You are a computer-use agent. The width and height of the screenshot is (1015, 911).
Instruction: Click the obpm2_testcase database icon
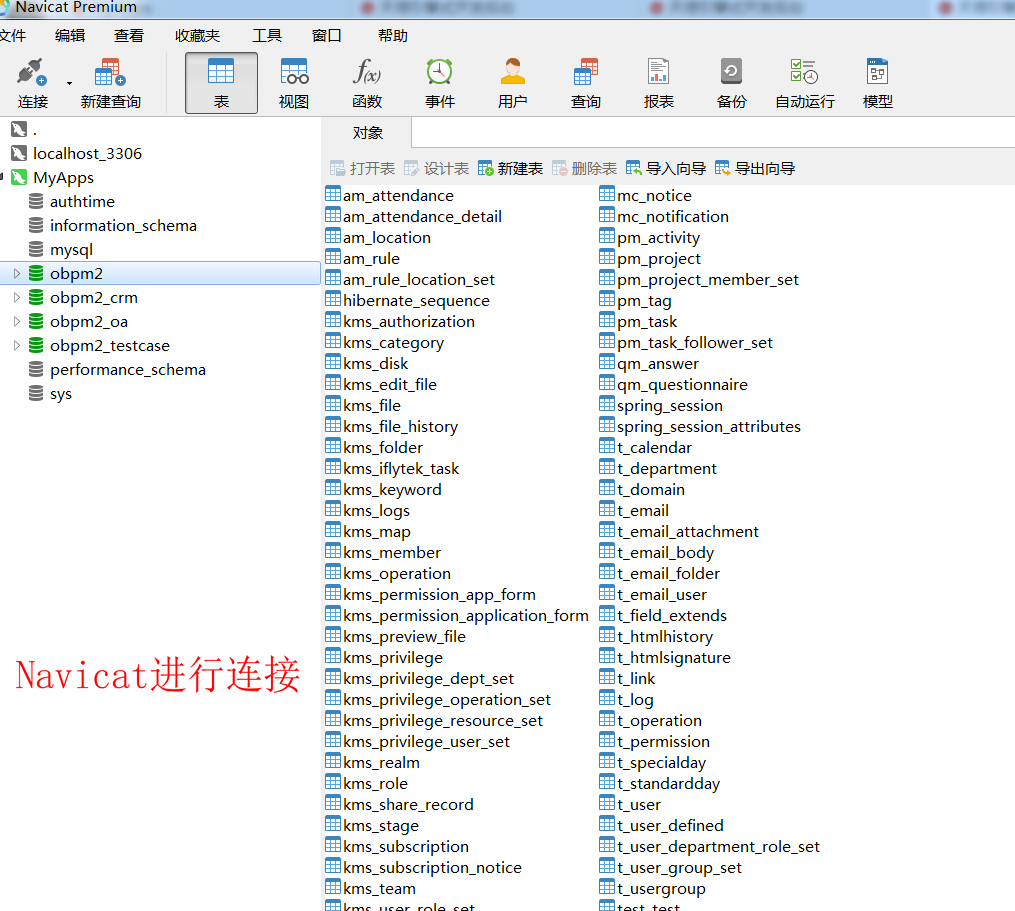click(36, 345)
